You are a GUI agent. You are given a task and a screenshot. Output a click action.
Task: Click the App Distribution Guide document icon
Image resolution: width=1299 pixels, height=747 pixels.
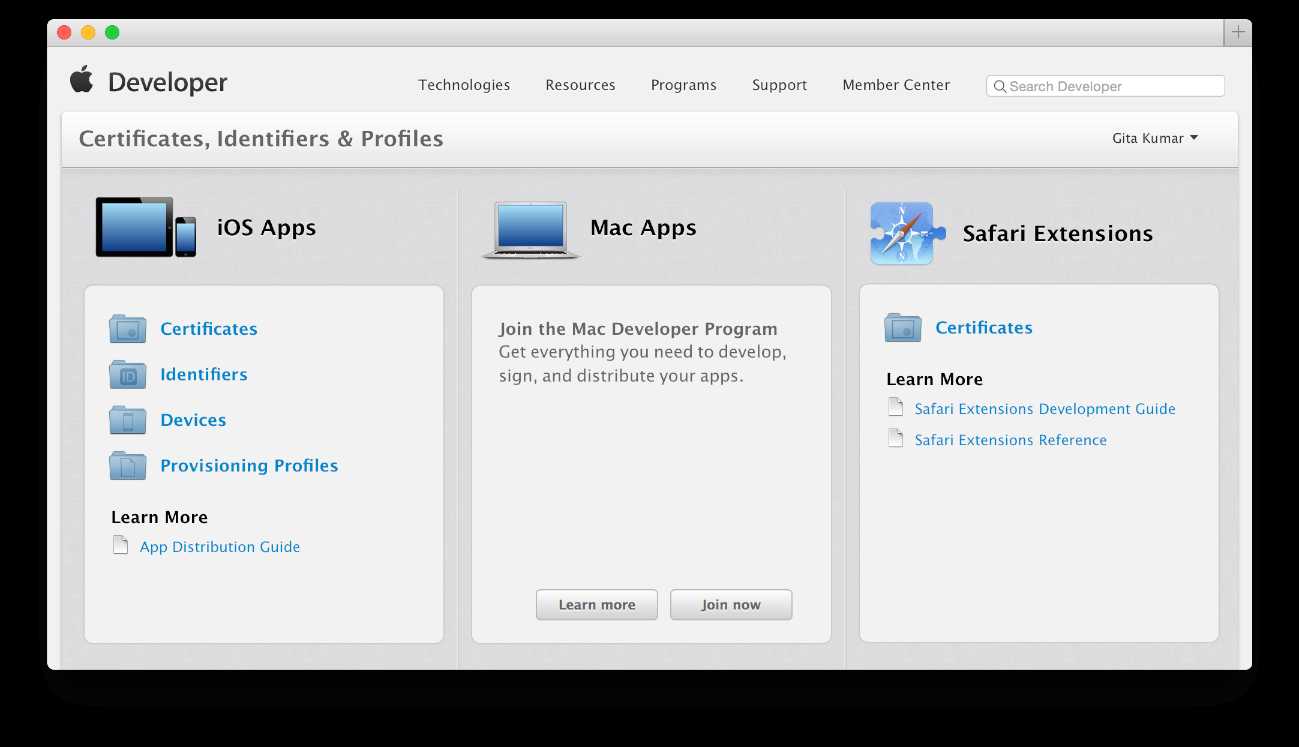[x=121, y=546]
